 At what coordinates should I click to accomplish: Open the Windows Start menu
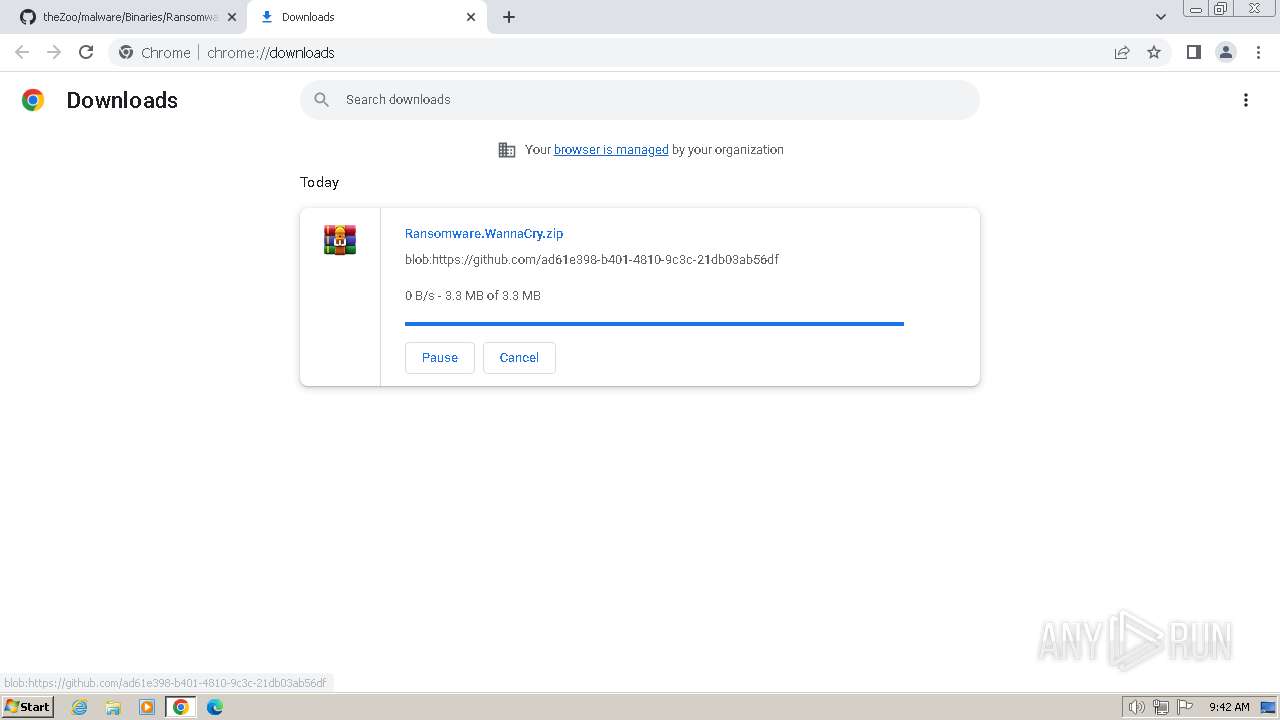(x=27, y=707)
